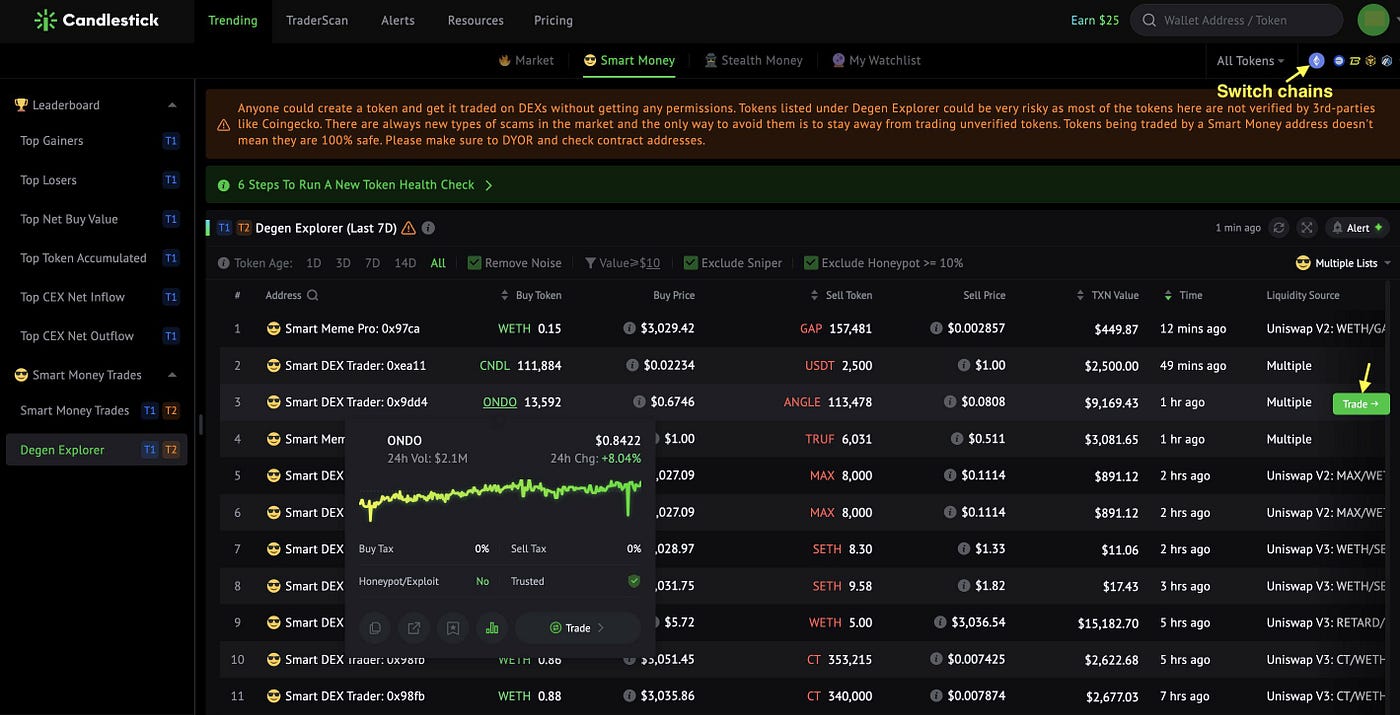Collapse the Smart Money Trades section

(172, 375)
